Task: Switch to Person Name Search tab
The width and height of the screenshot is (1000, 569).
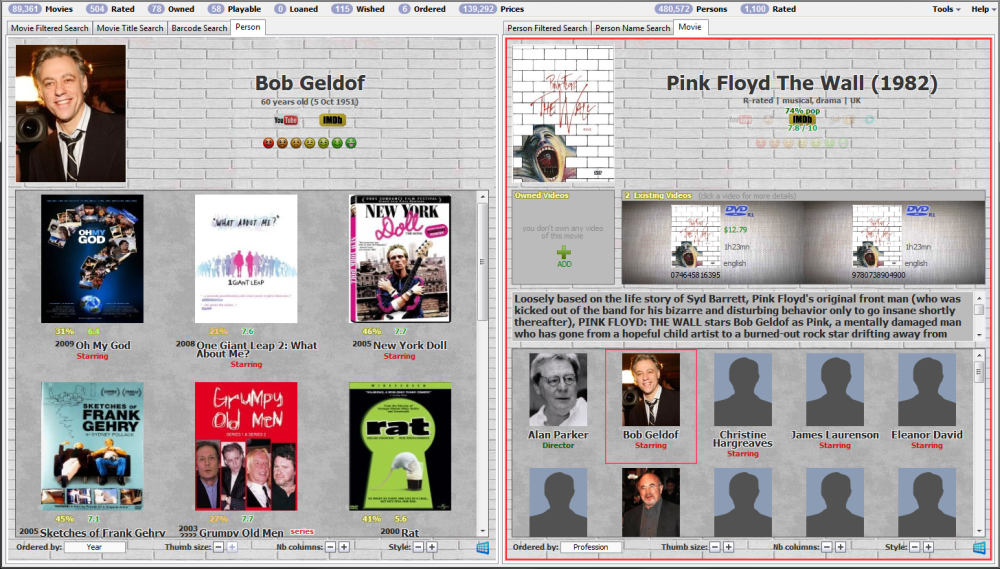Action: pos(632,28)
